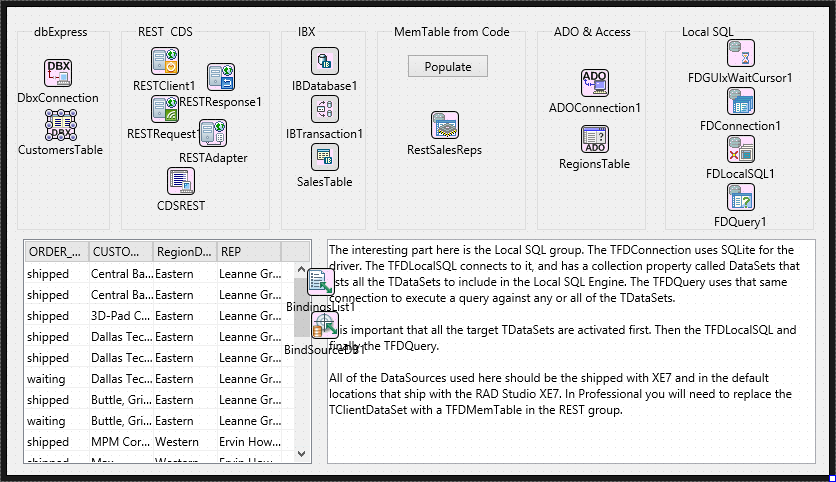Image resolution: width=836 pixels, height=482 pixels.
Task: Select the REST CDS group label
Action: pos(165,32)
